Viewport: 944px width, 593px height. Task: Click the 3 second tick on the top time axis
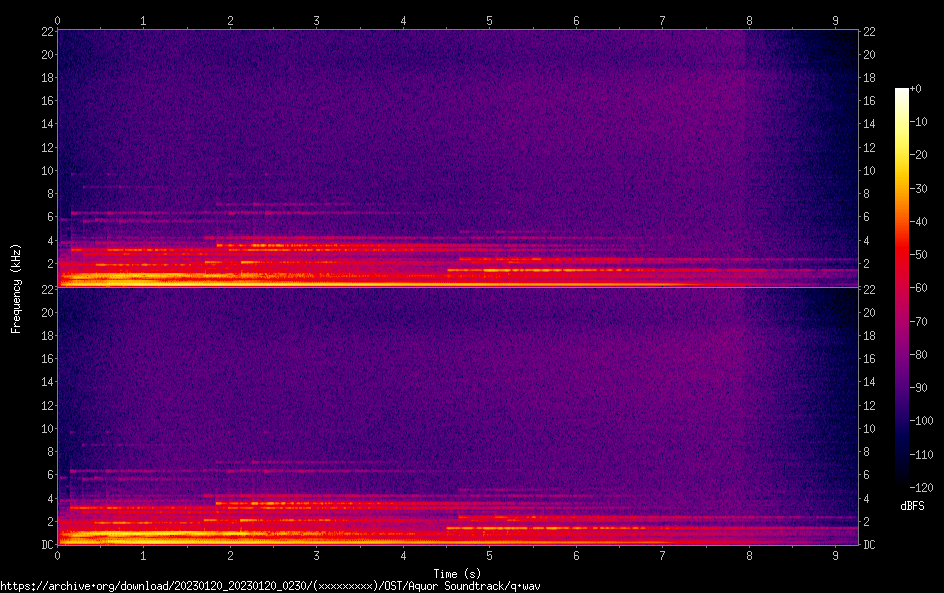(x=317, y=20)
